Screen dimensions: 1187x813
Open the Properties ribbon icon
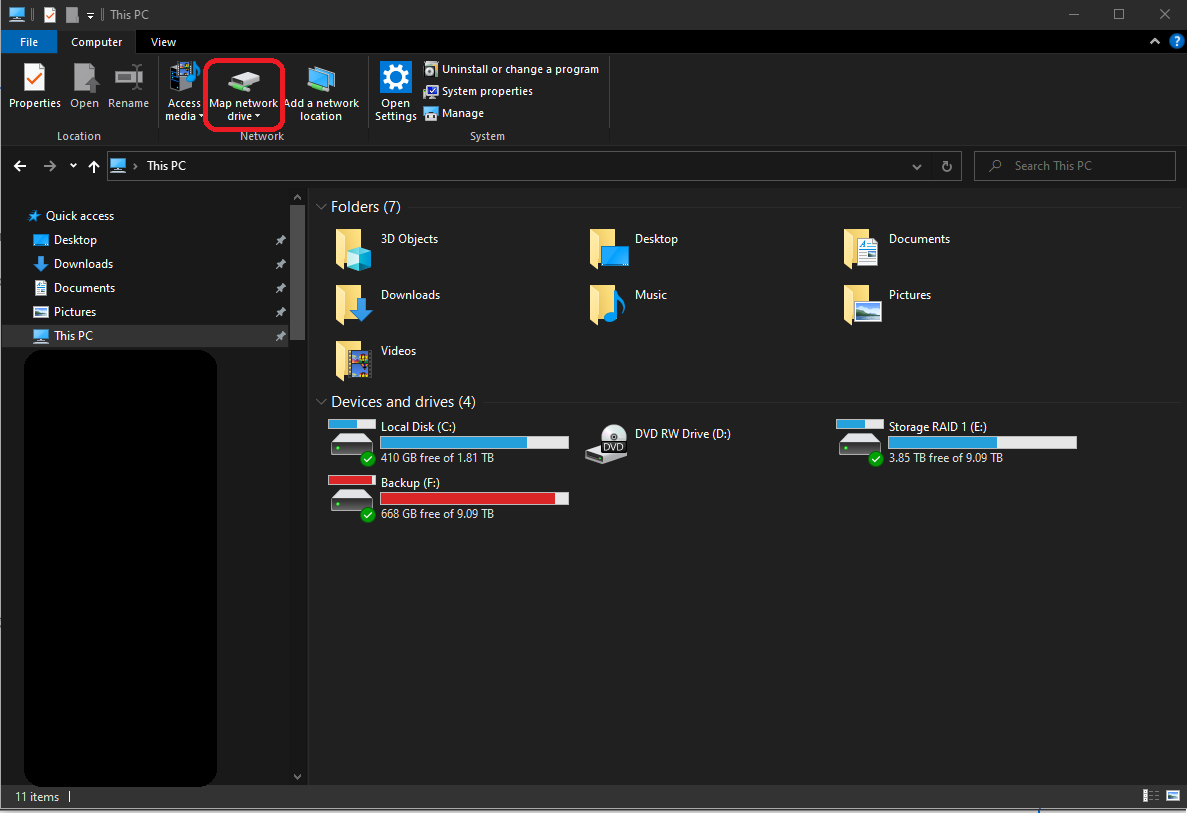(35, 79)
